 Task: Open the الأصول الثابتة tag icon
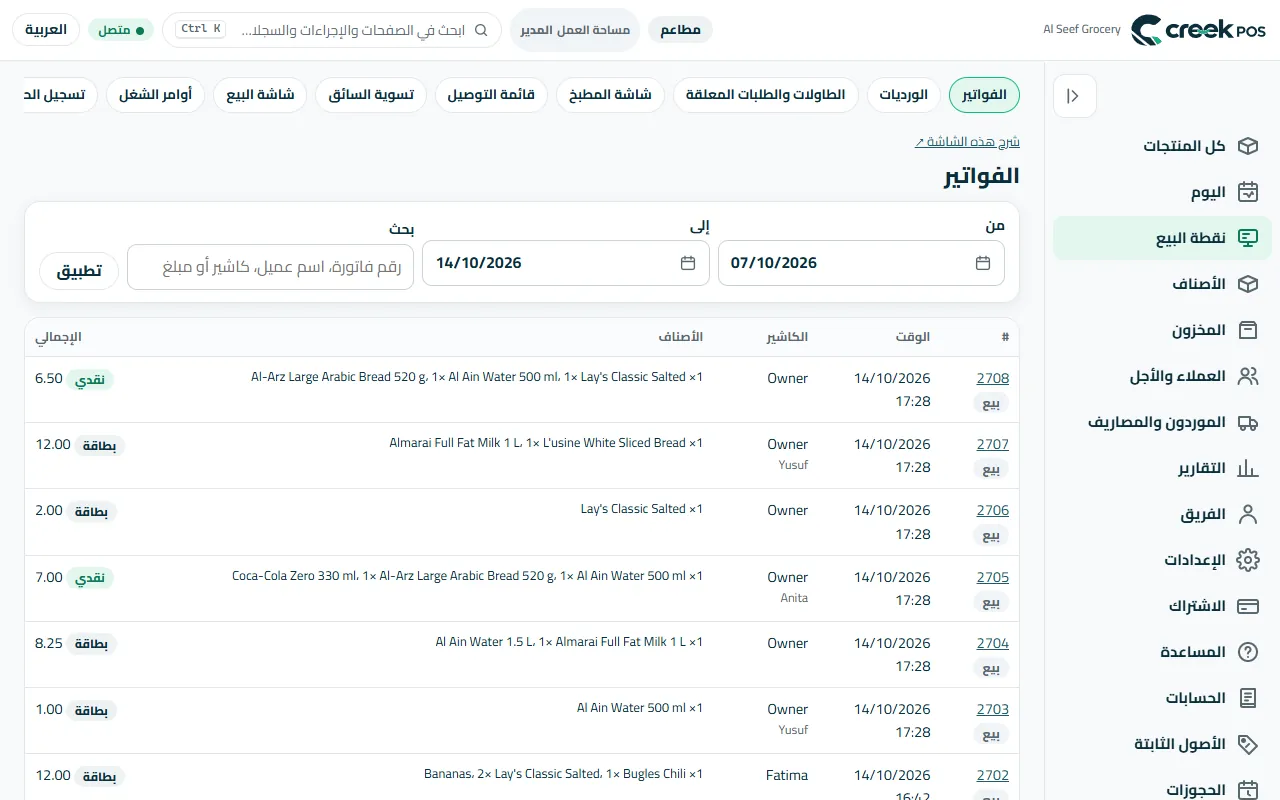point(1247,744)
